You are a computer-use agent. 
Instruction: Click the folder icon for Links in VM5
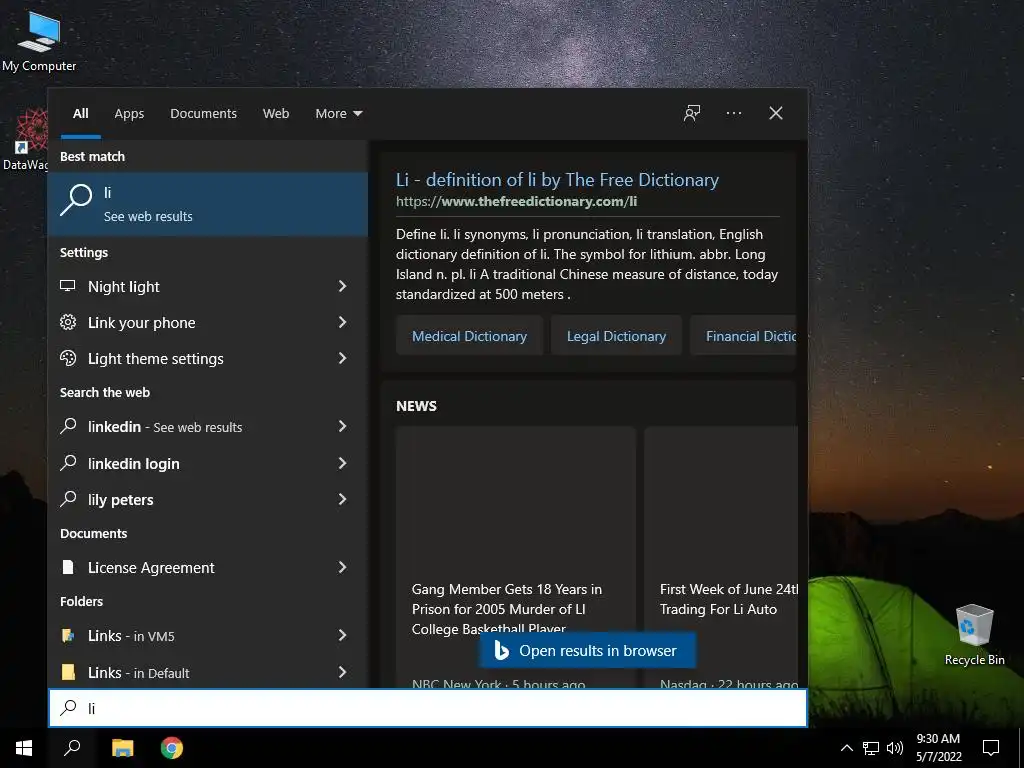tap(68, 635)
